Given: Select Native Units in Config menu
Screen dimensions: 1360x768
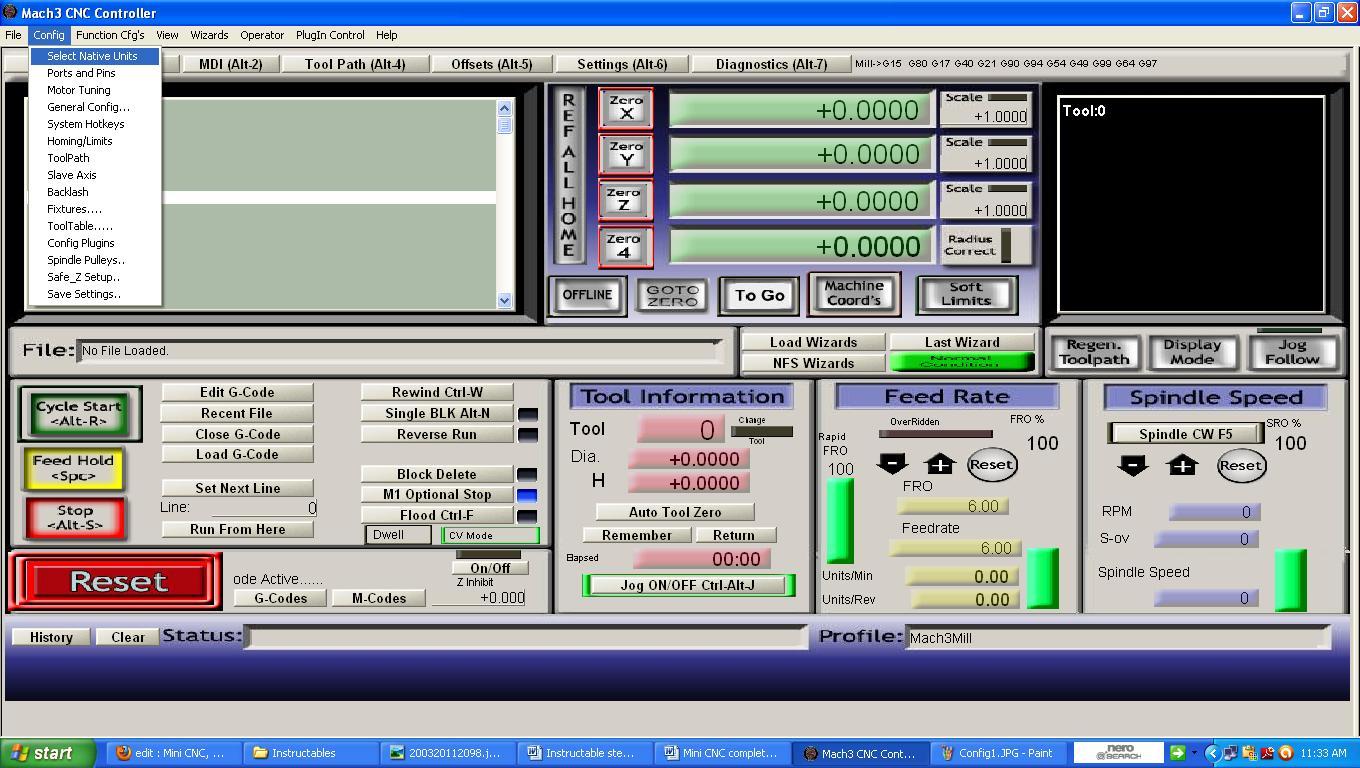Looking at the screenshot, I should click(x=95, y=56).
